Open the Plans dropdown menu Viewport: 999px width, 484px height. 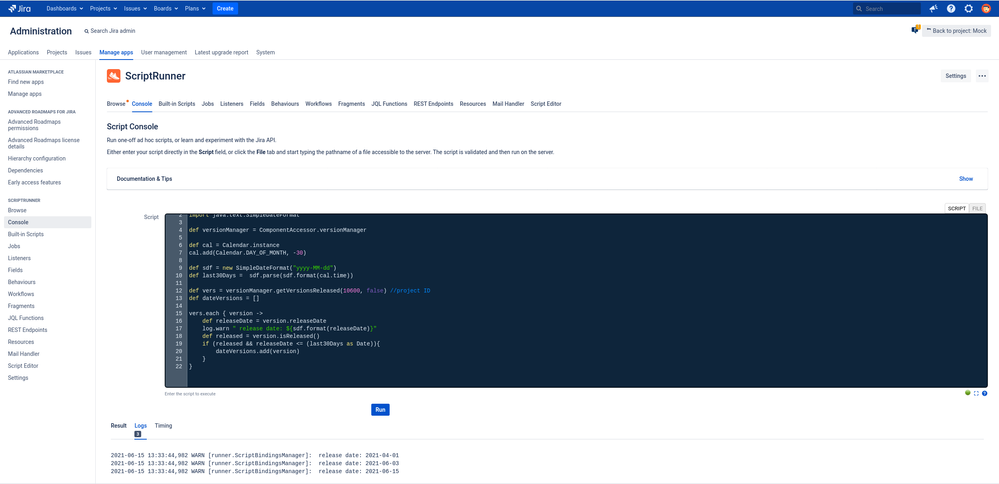pos(196,8)
